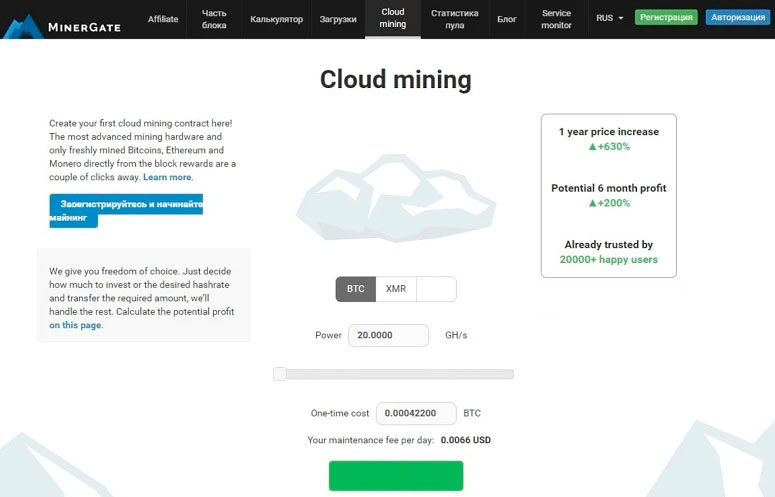
Task: Open the Блог menu item
Action: pos(507,19)
